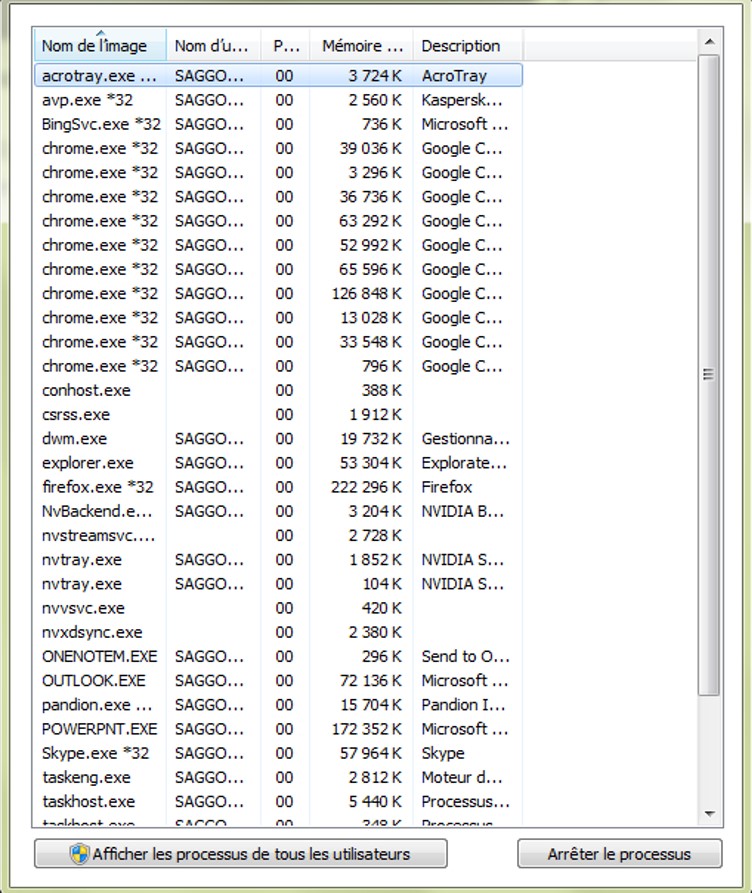Select chrome.exe using 39 036 K
This screenshot has width=752, height=893.
coord(279,149)
